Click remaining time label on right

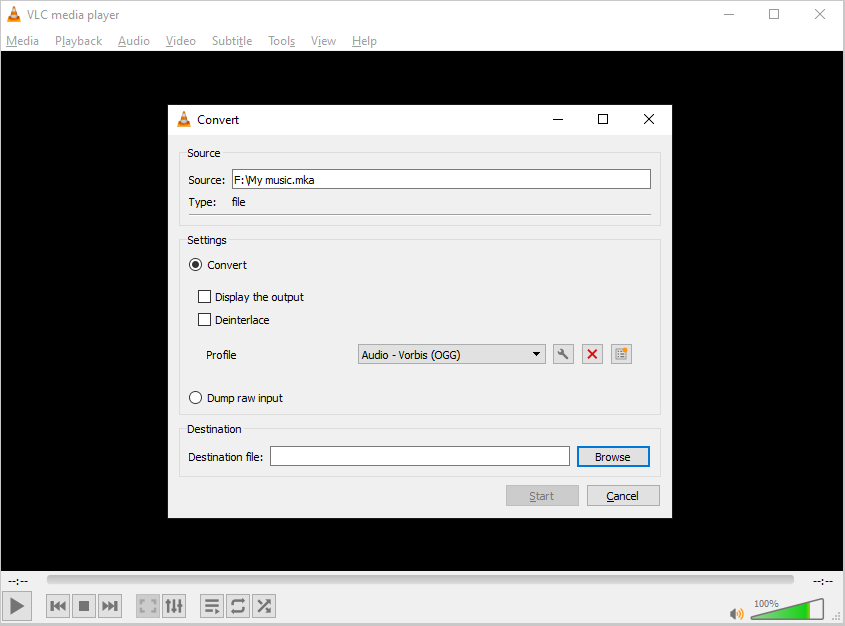pos(823,581)
